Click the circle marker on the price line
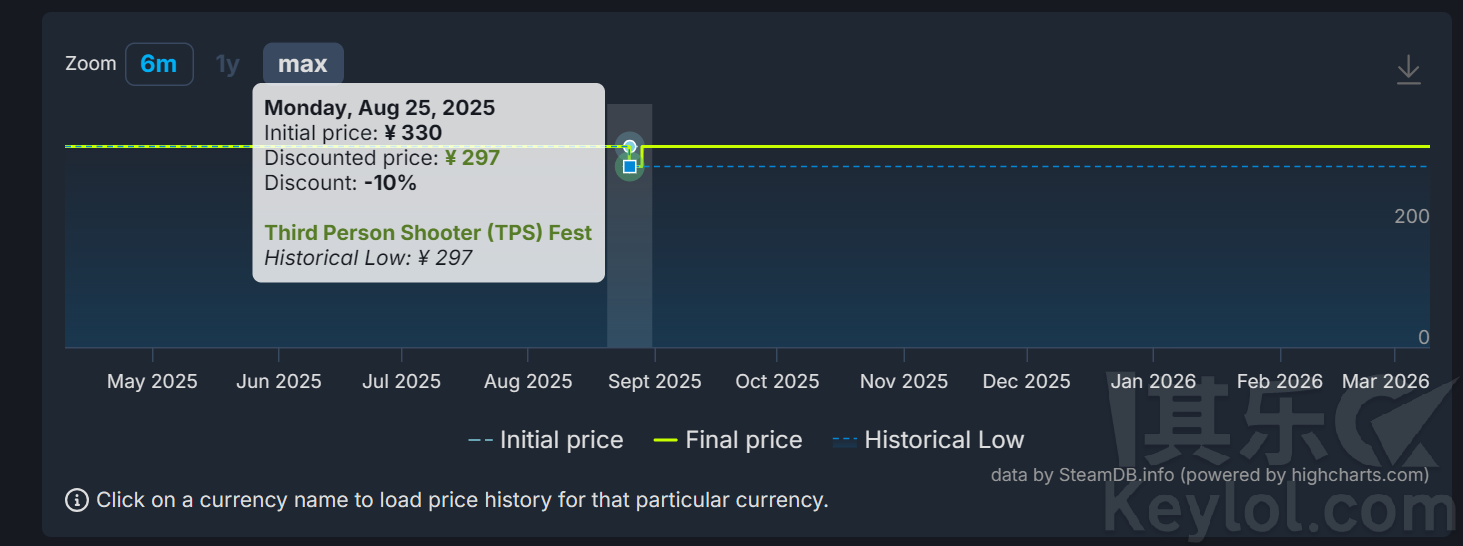 point(630,147)
